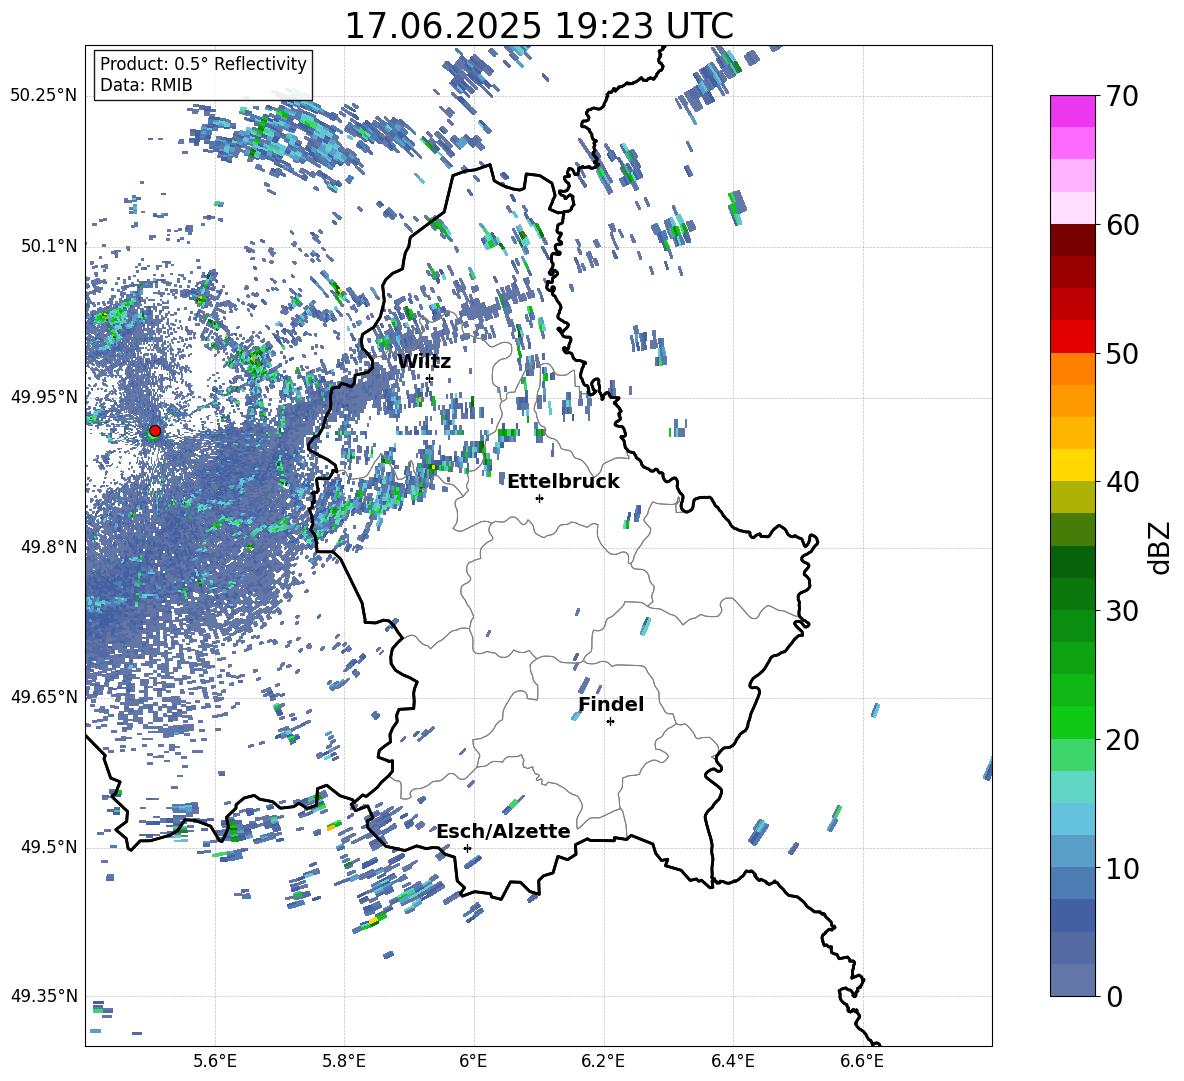
Task: Click the Esch/Alzette station cross marker
Action: coord(467,848)
